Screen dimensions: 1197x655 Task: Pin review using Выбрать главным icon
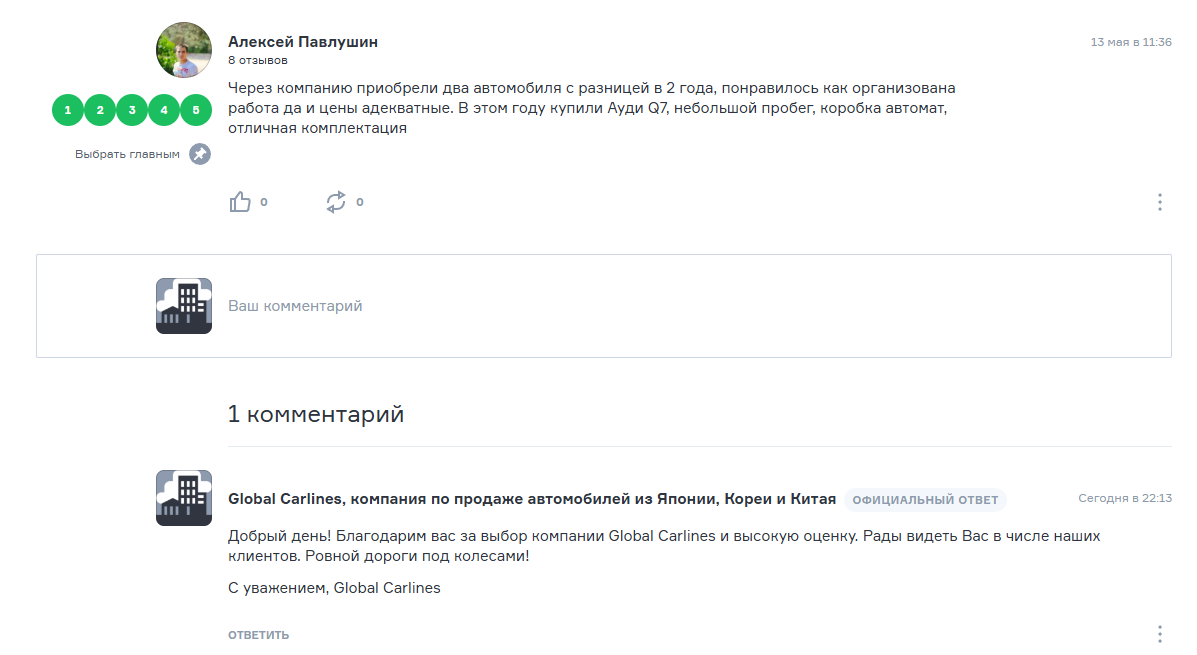[200, 154]
